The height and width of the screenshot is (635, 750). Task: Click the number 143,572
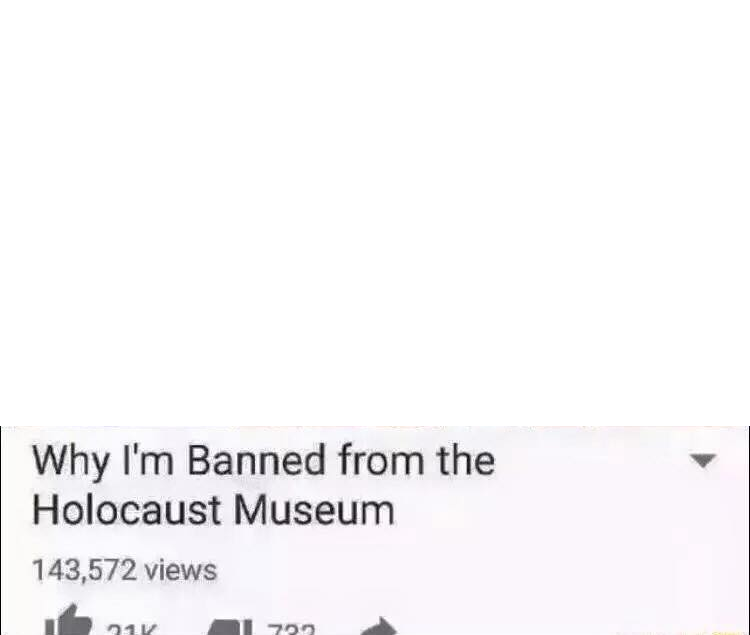click(x=84, y=571)
